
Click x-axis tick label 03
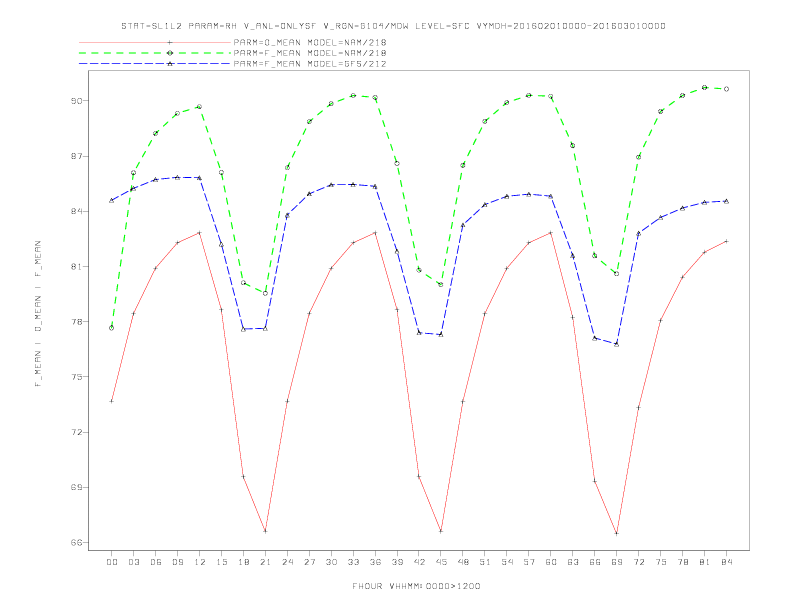(133, 562)
